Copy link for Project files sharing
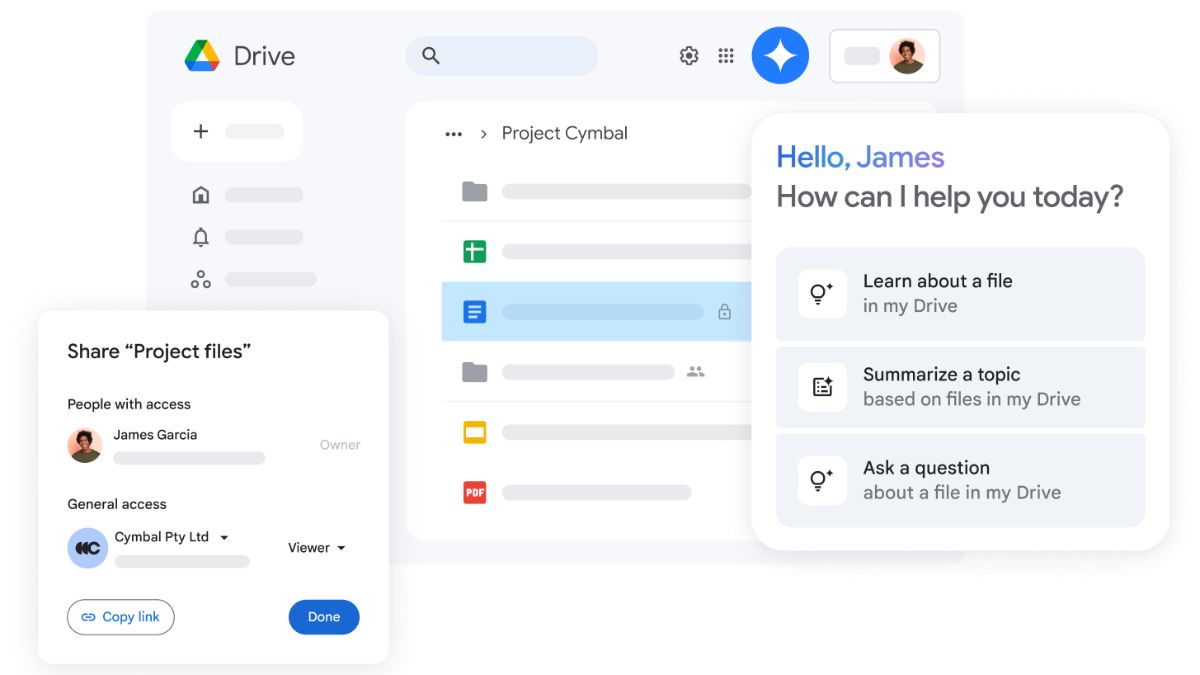Screen dimensions: 1200x675 click(120, 617)
